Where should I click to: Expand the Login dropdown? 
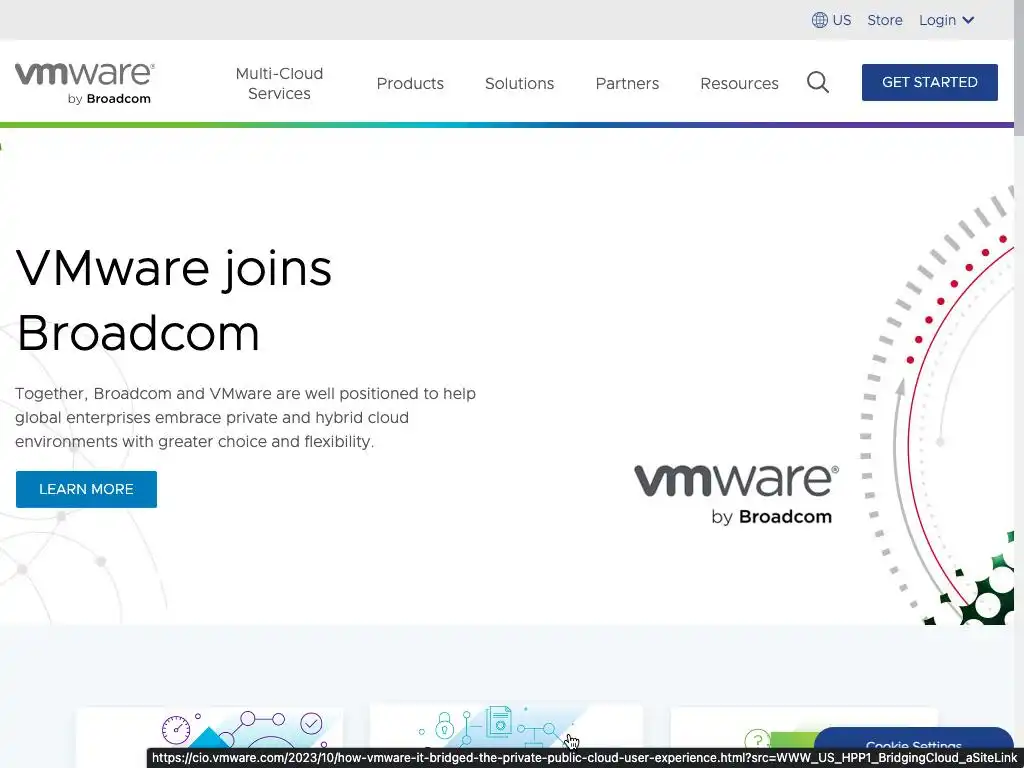pos(946,20)
